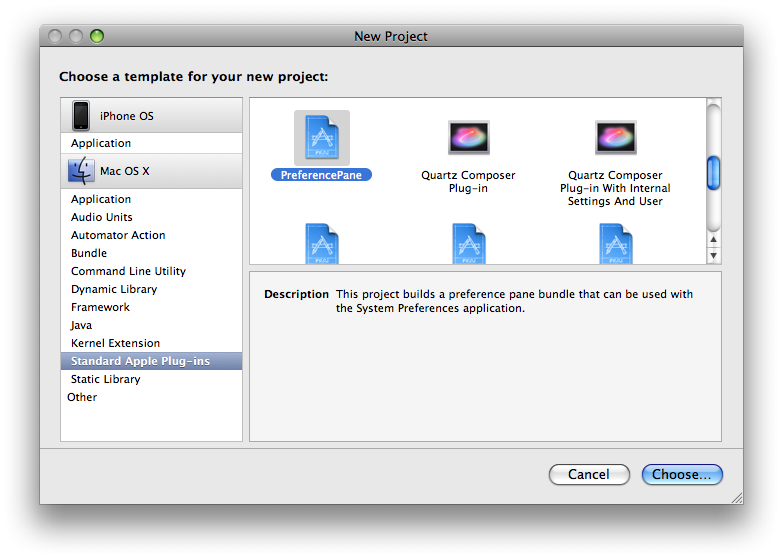The height and width of the screenshot is (559, 783).
Task: Click the Mac OS X Finder icon
Action: click(80, 171)
